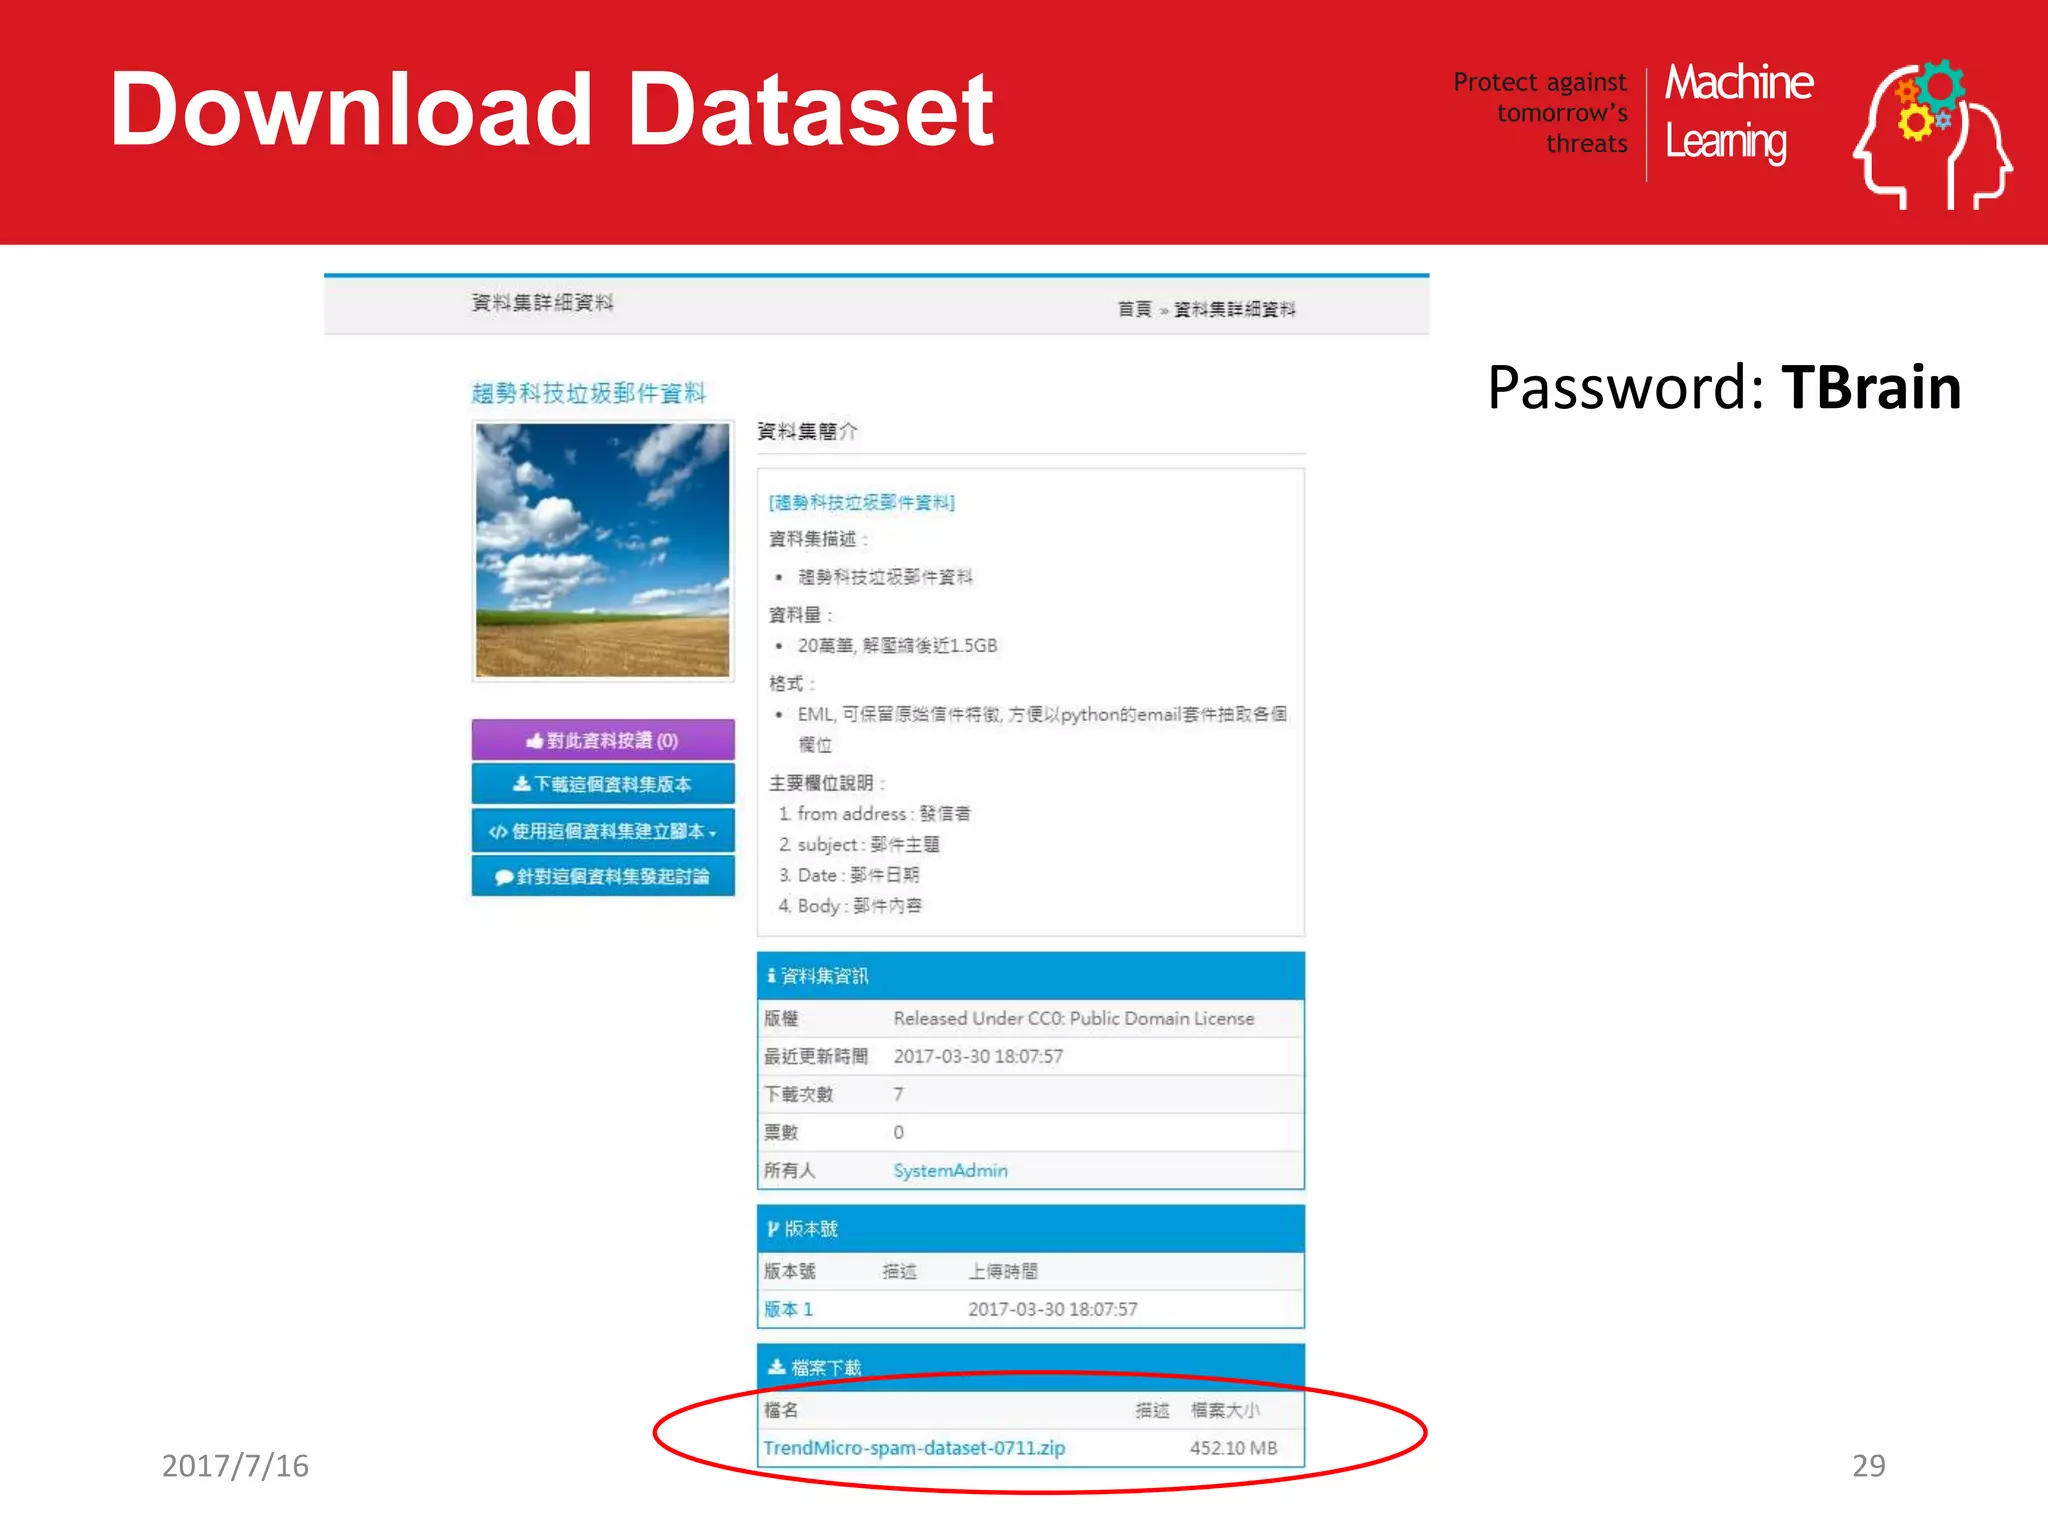Click the thumbs-up icon on like button

coord(535,741)
